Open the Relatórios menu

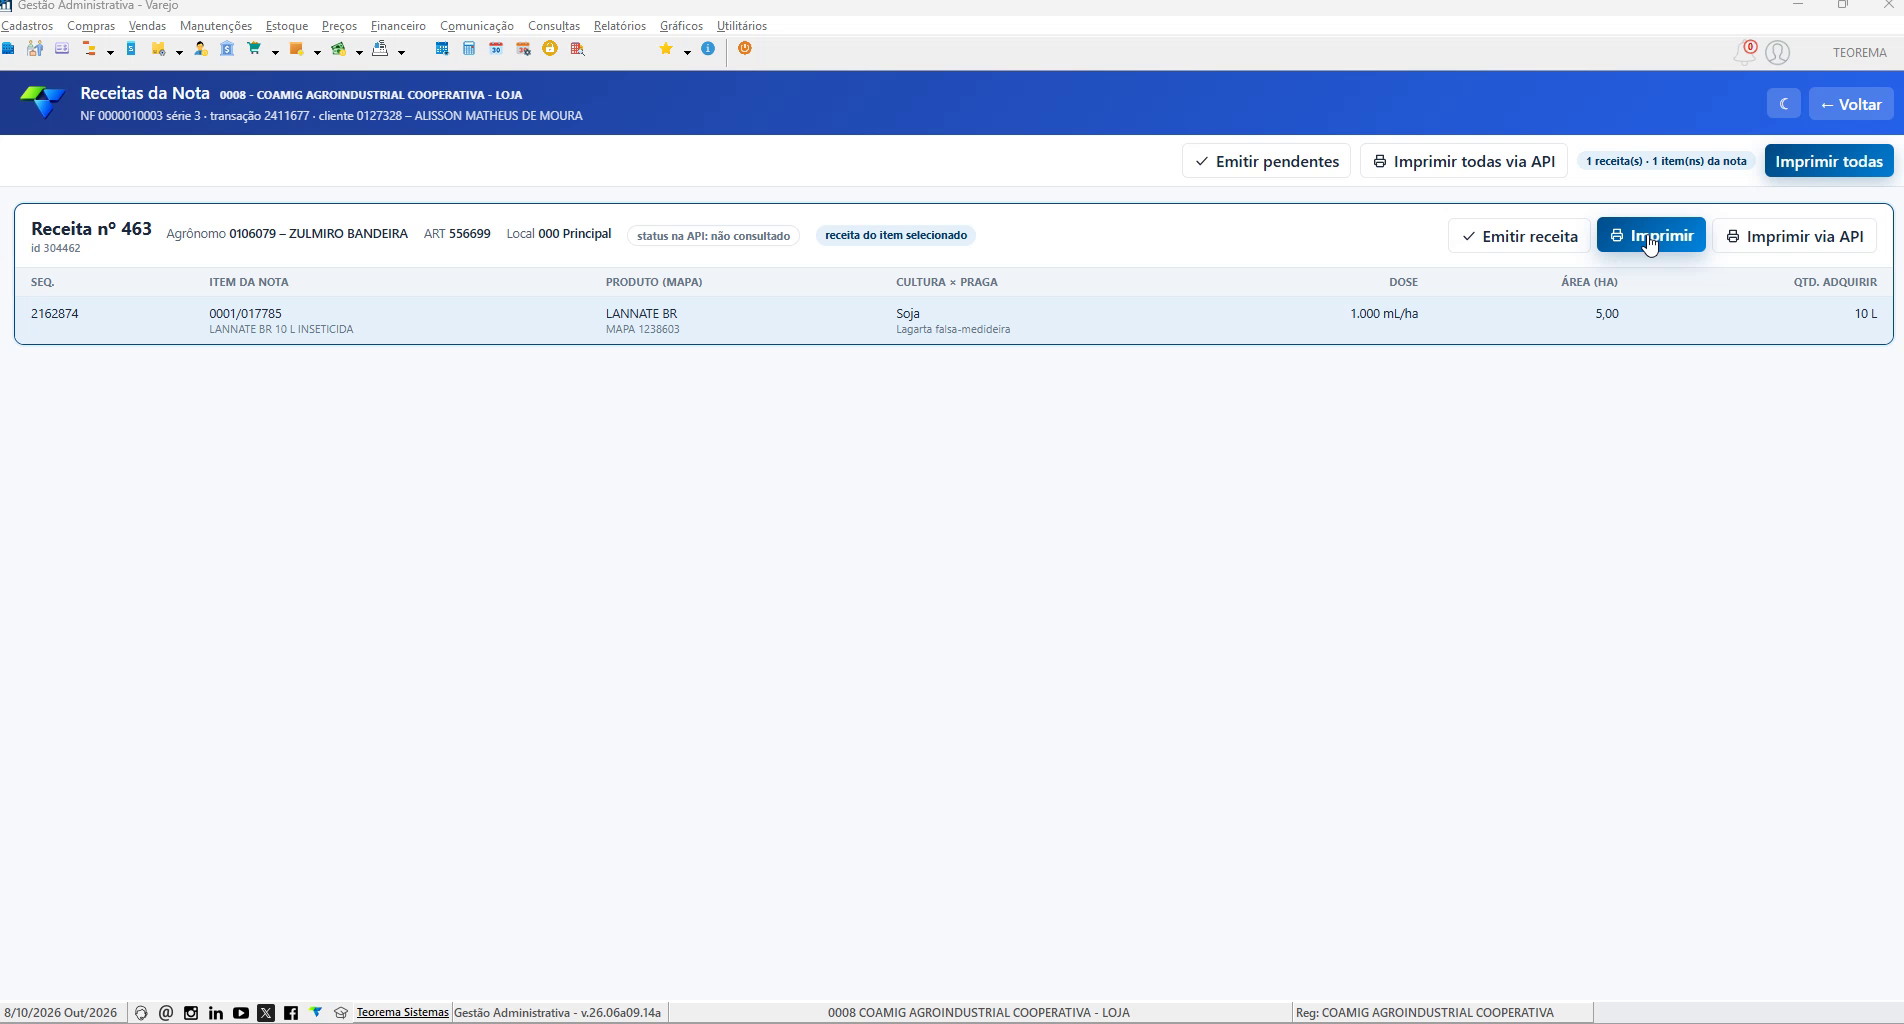pyautogui.click(x=620, y=26)
